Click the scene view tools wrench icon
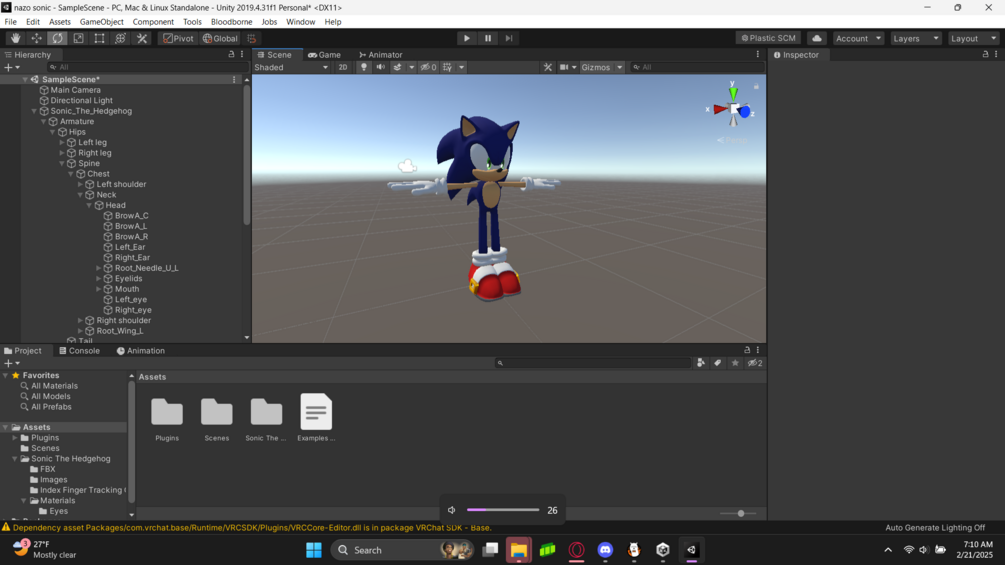This screenshot has height=565, width=1005. click(x=547, y=67)
